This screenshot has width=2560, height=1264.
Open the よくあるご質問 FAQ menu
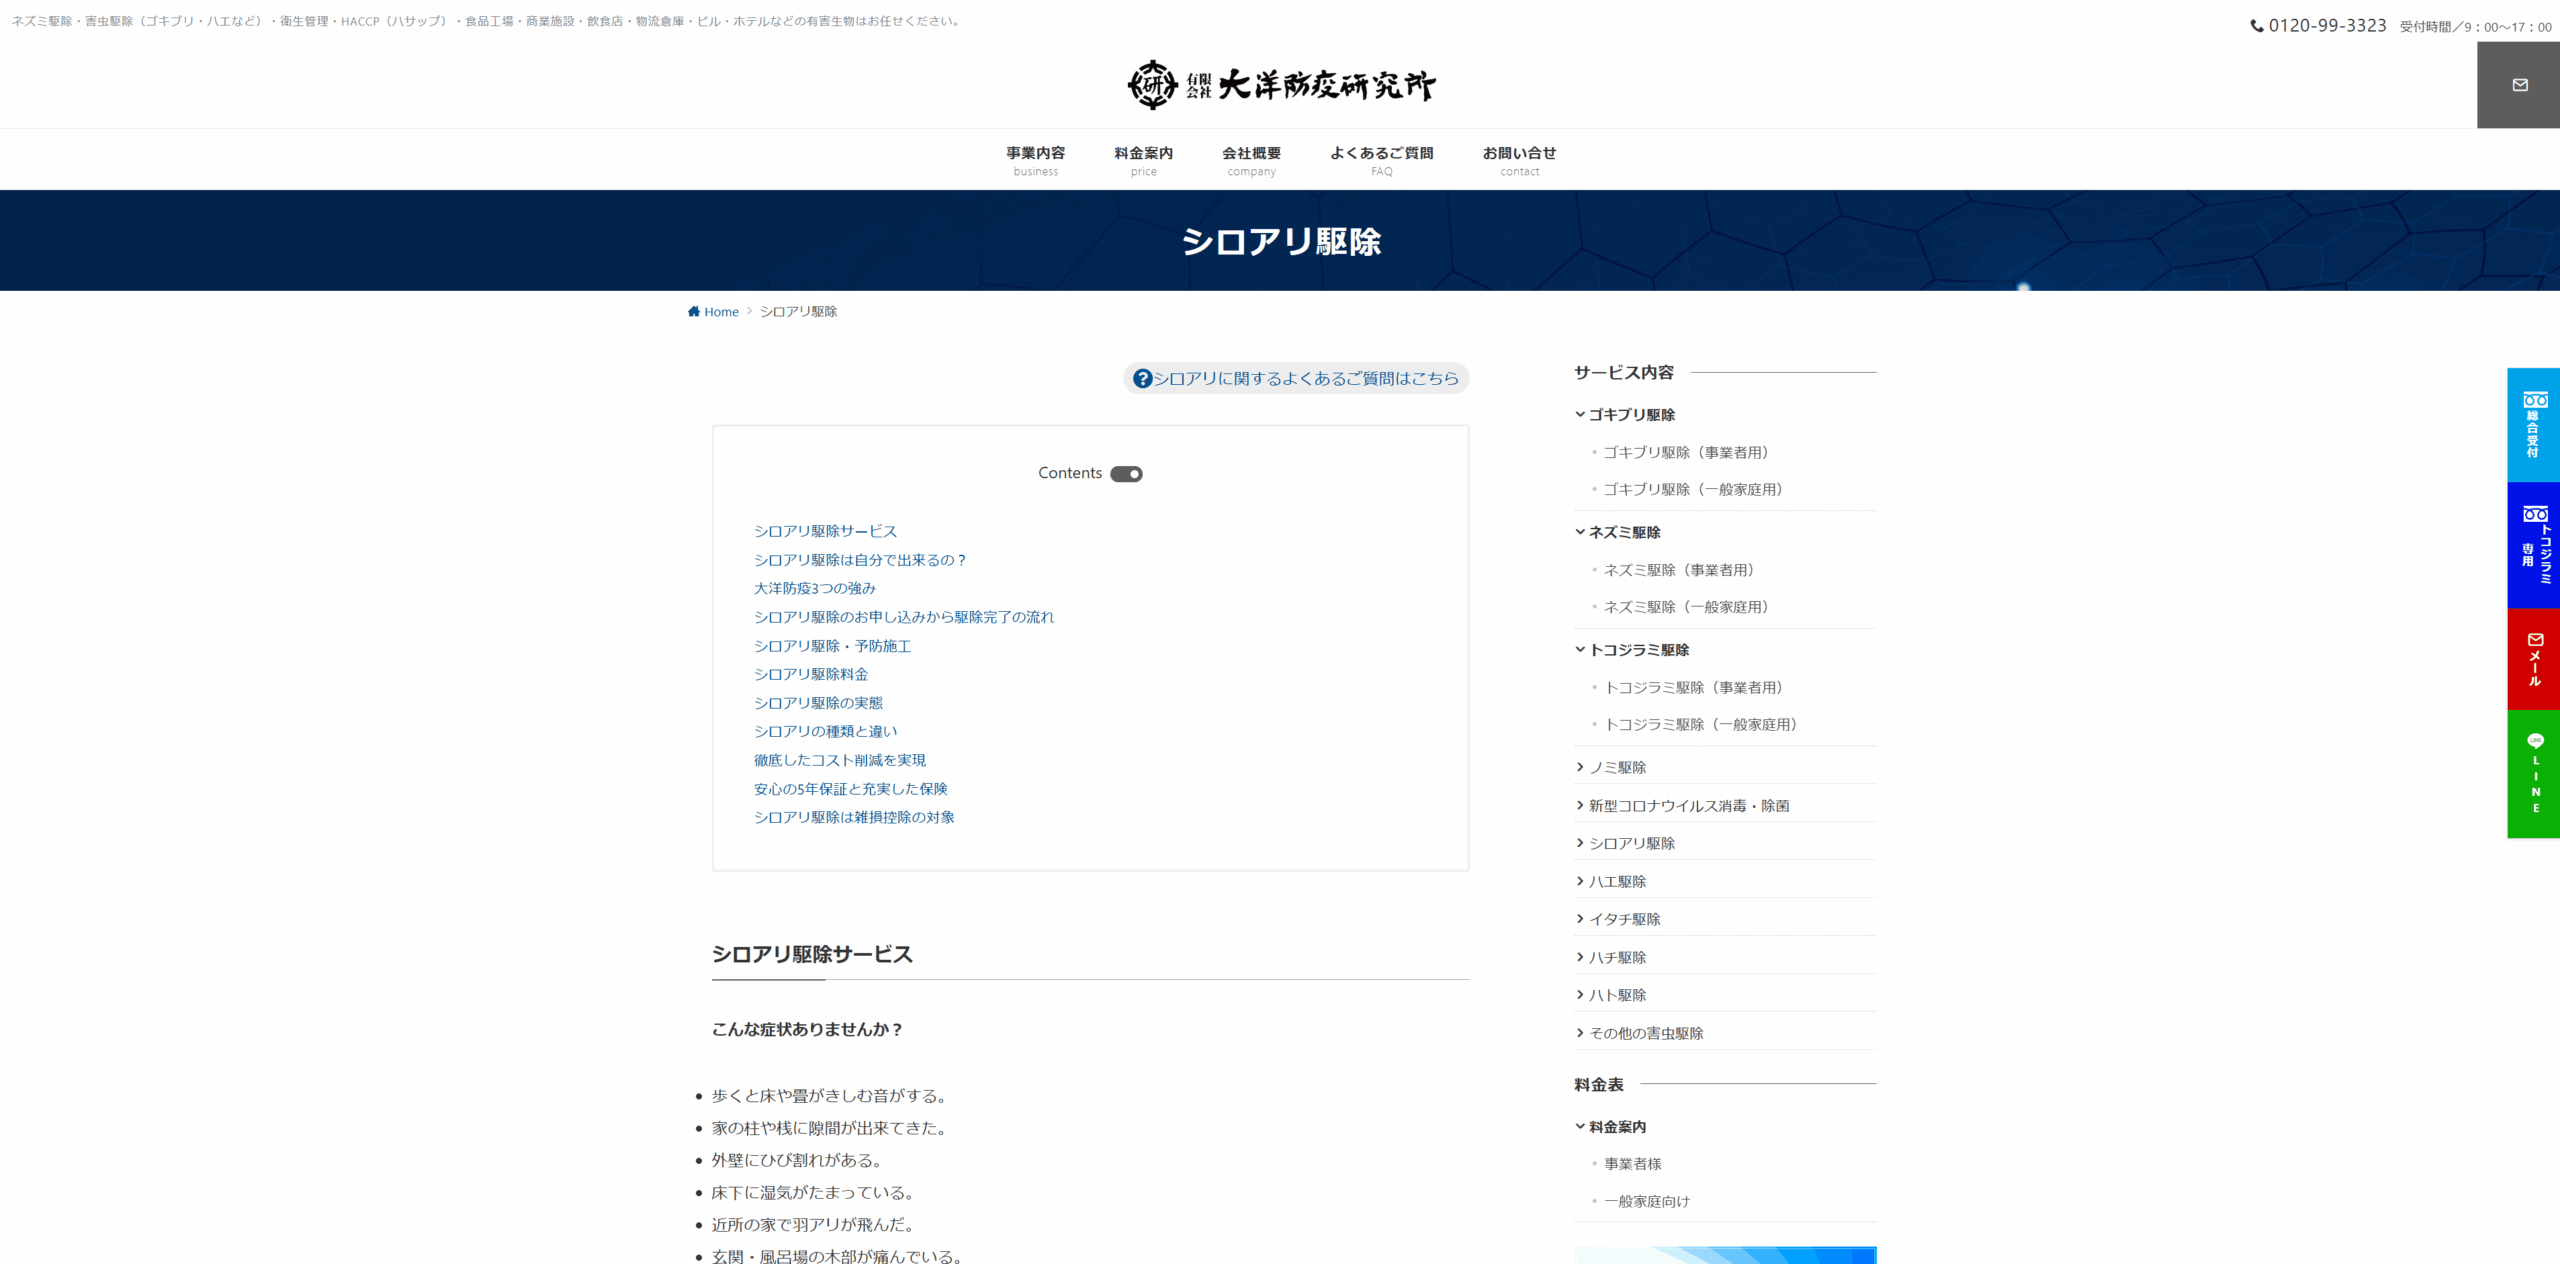click(1381, 160)
